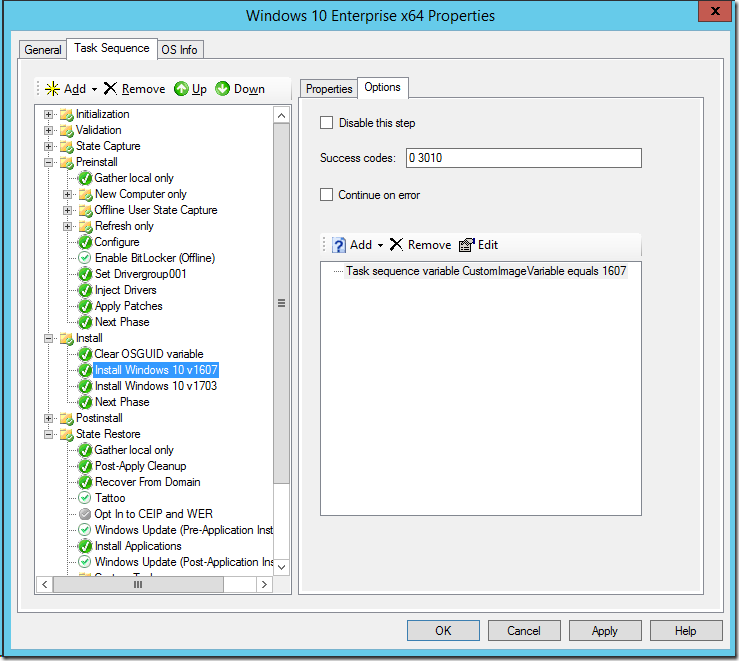
Task: Click the check icon beside Set Drivergroup001
Action: point(85,274)
